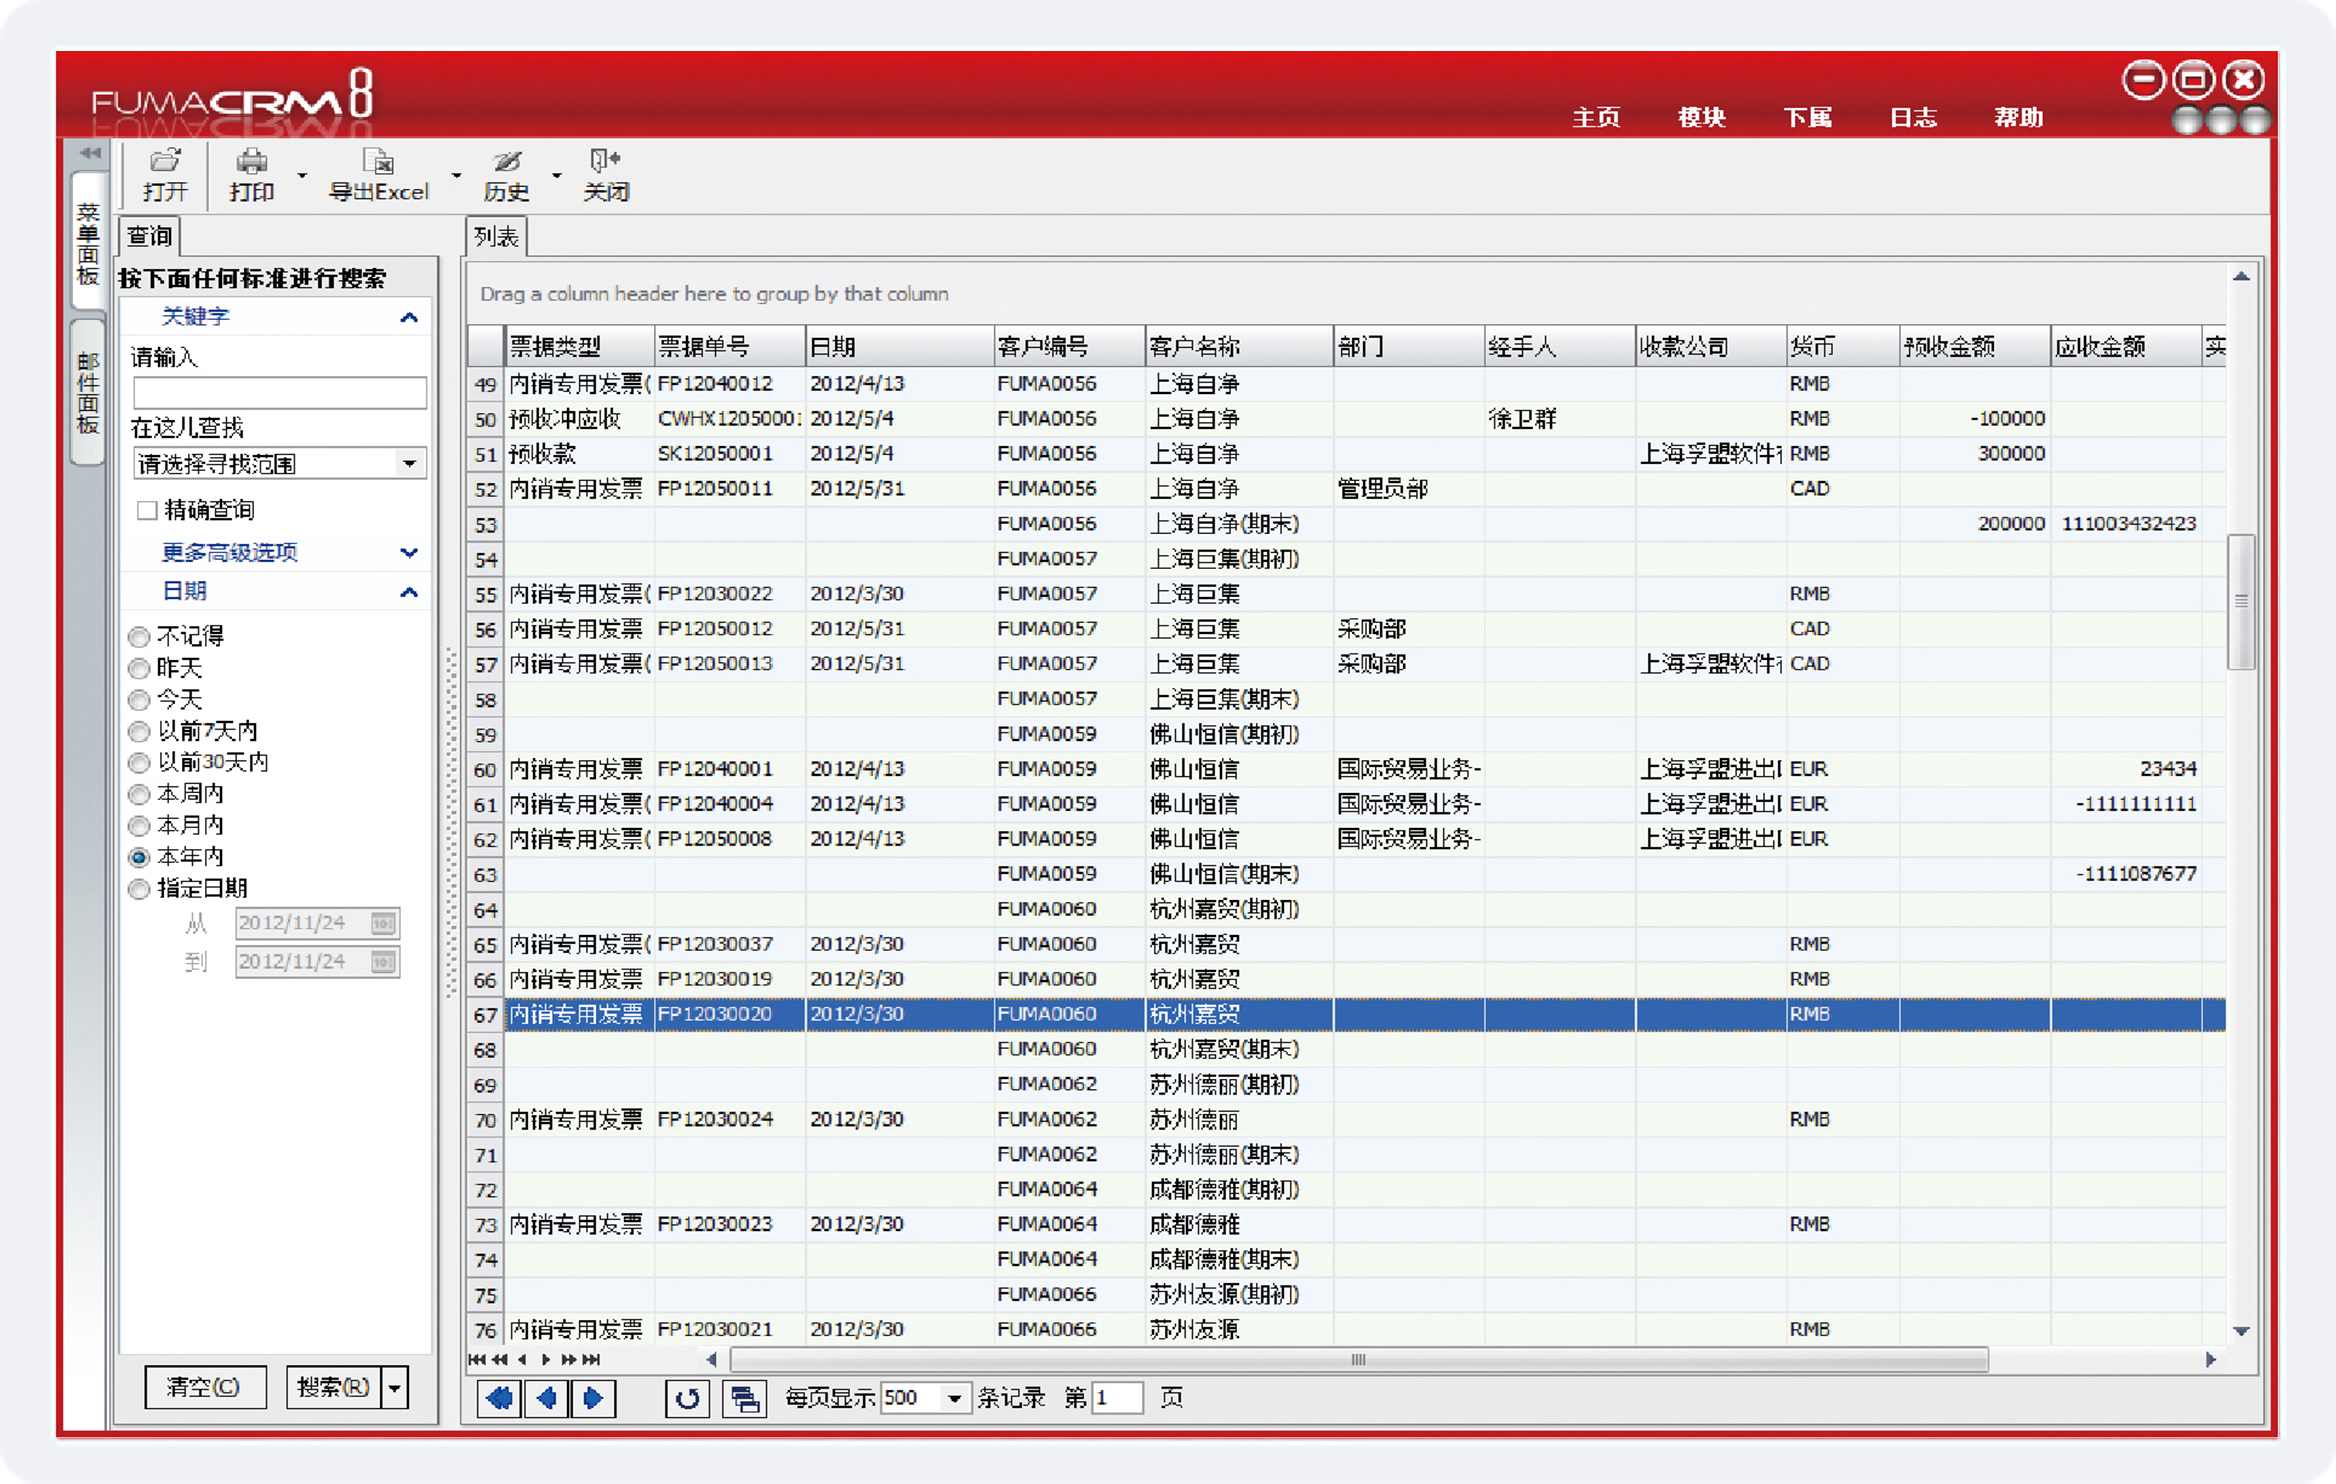Open the 历史 (History) toolbar icon
This screenshot has height=1484, width=2336.
(507, 162)
